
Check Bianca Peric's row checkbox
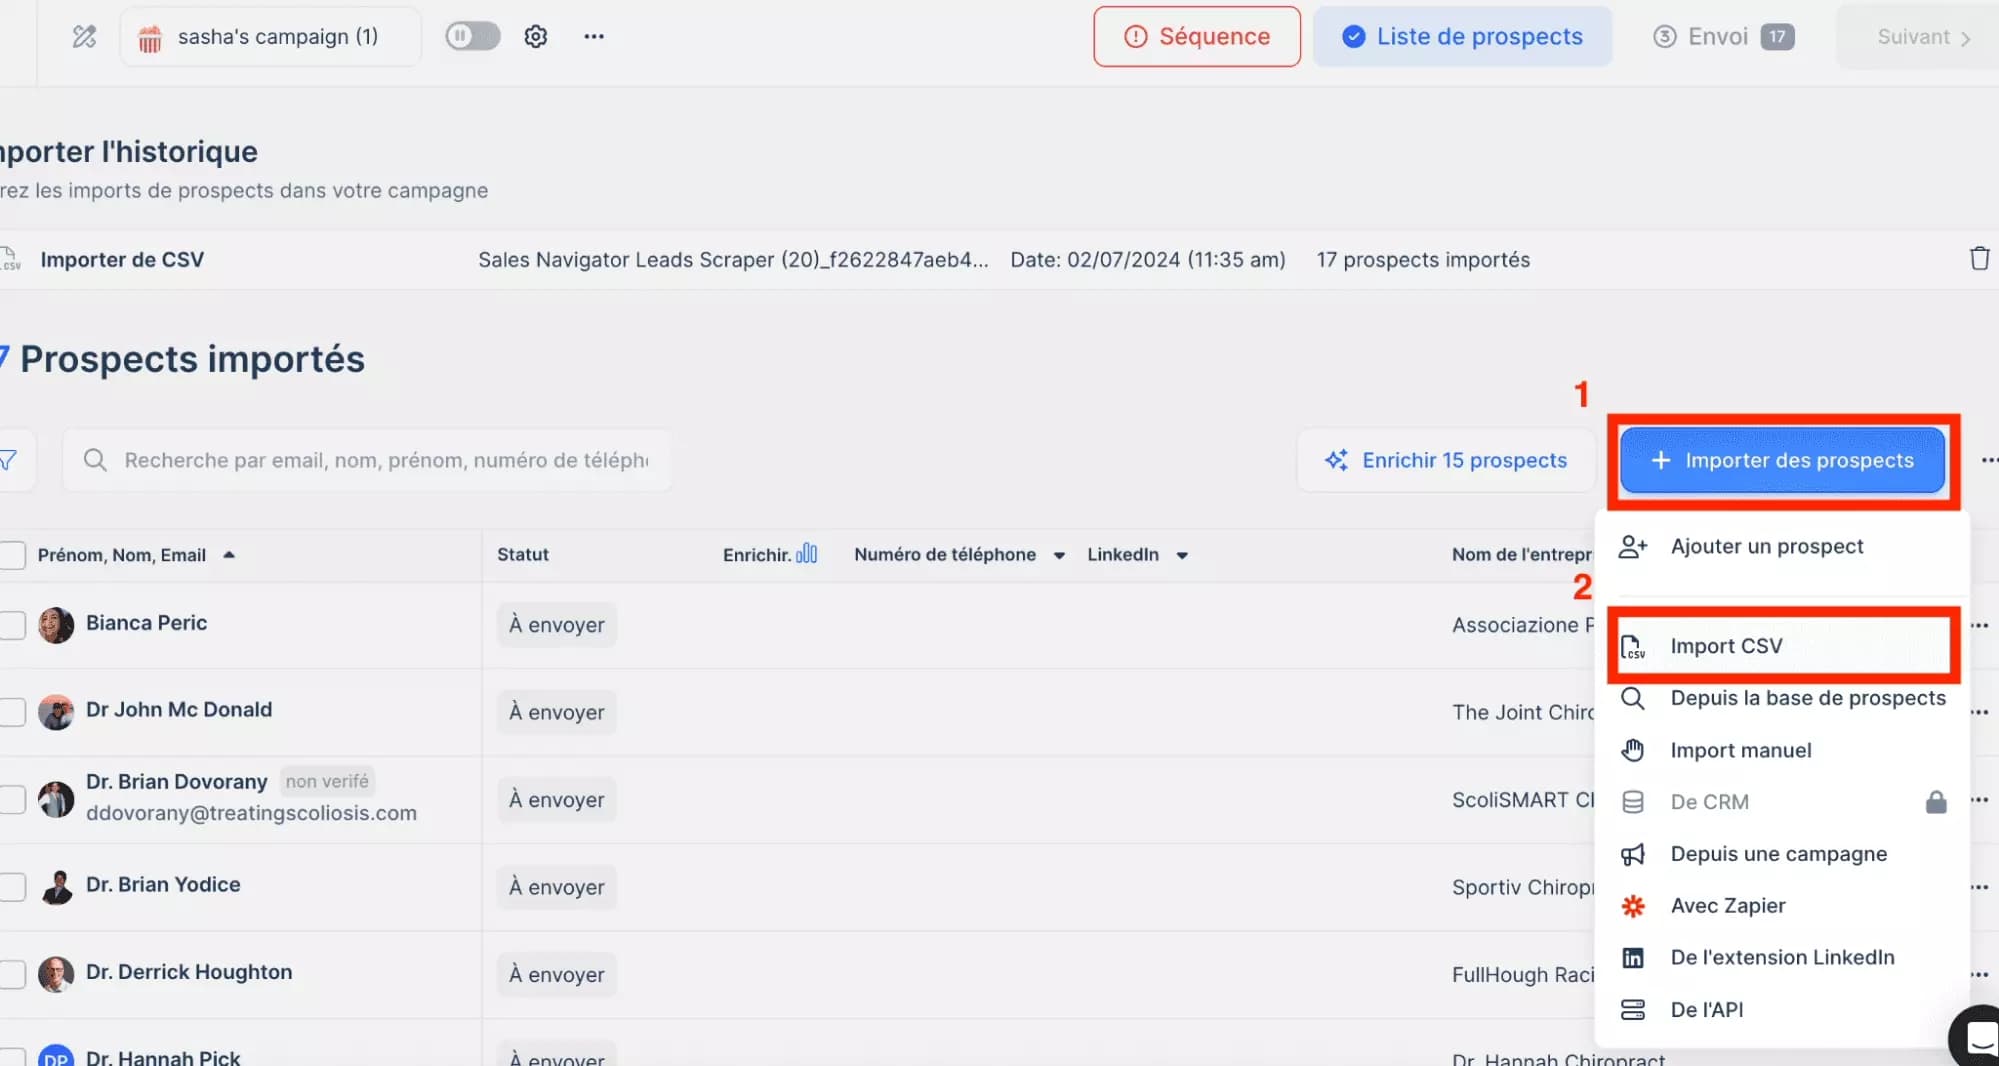point(12,624)
